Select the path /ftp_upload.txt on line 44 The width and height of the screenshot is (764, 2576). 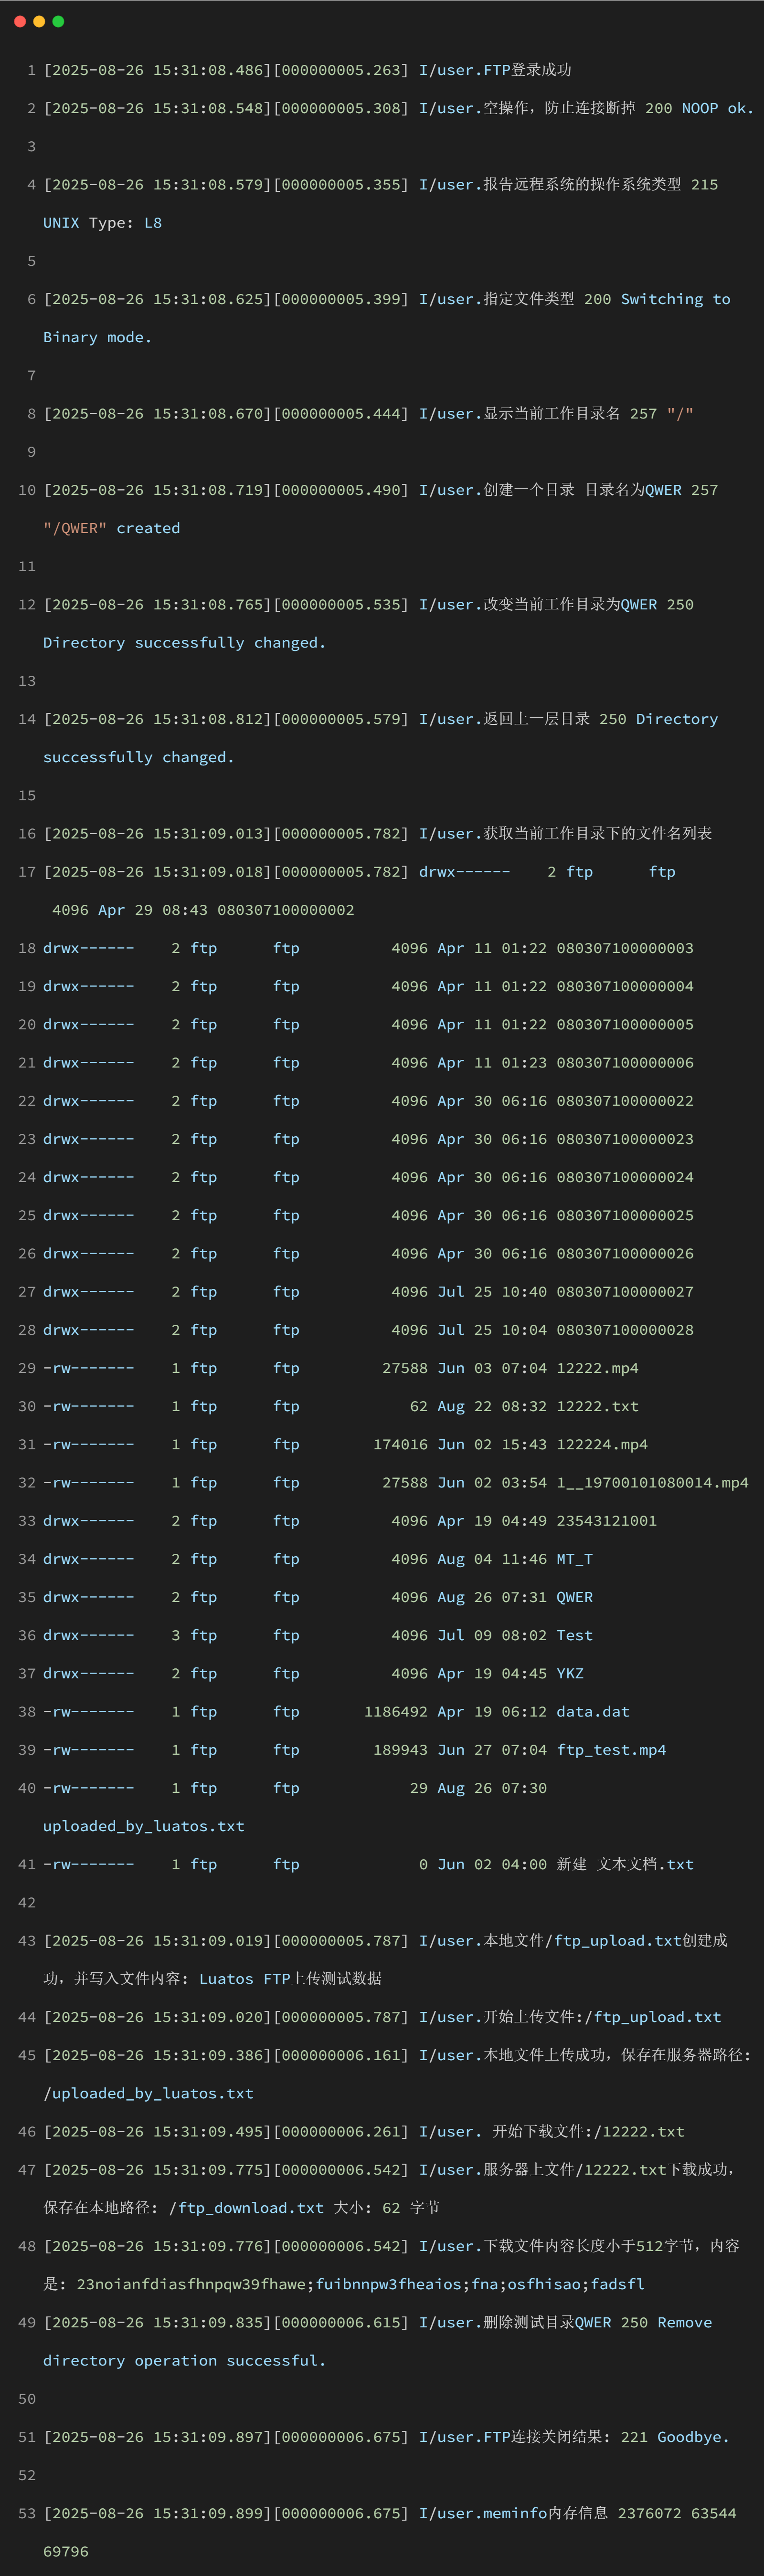click(x=657, y=2018)
